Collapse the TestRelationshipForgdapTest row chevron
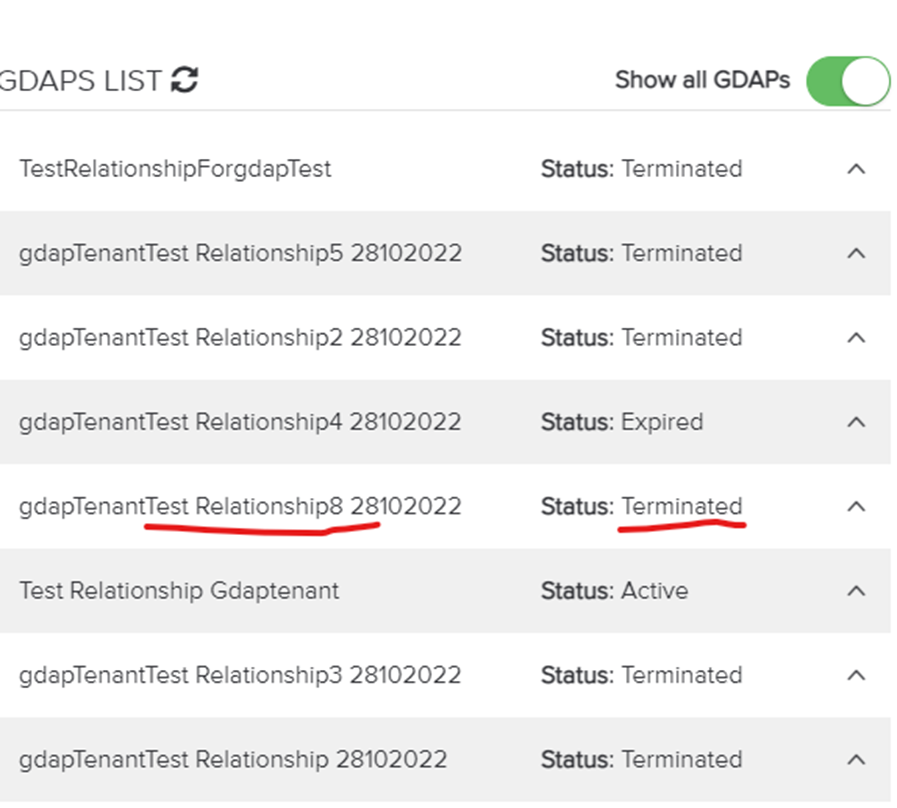897x808 pixels. [857, 168]
